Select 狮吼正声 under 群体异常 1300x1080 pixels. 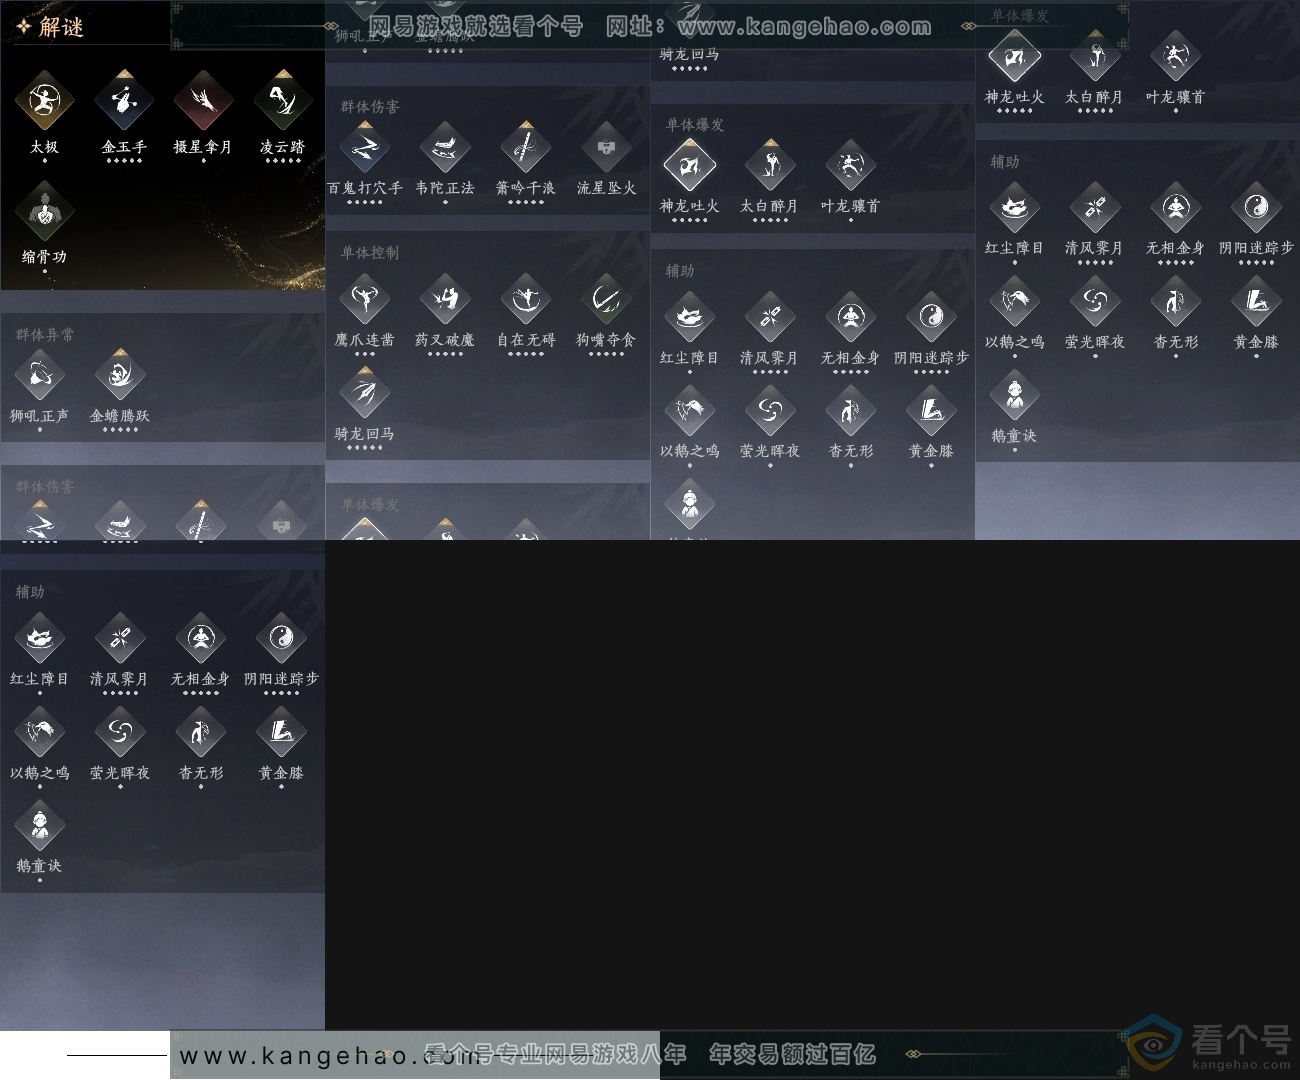[40, 376]
